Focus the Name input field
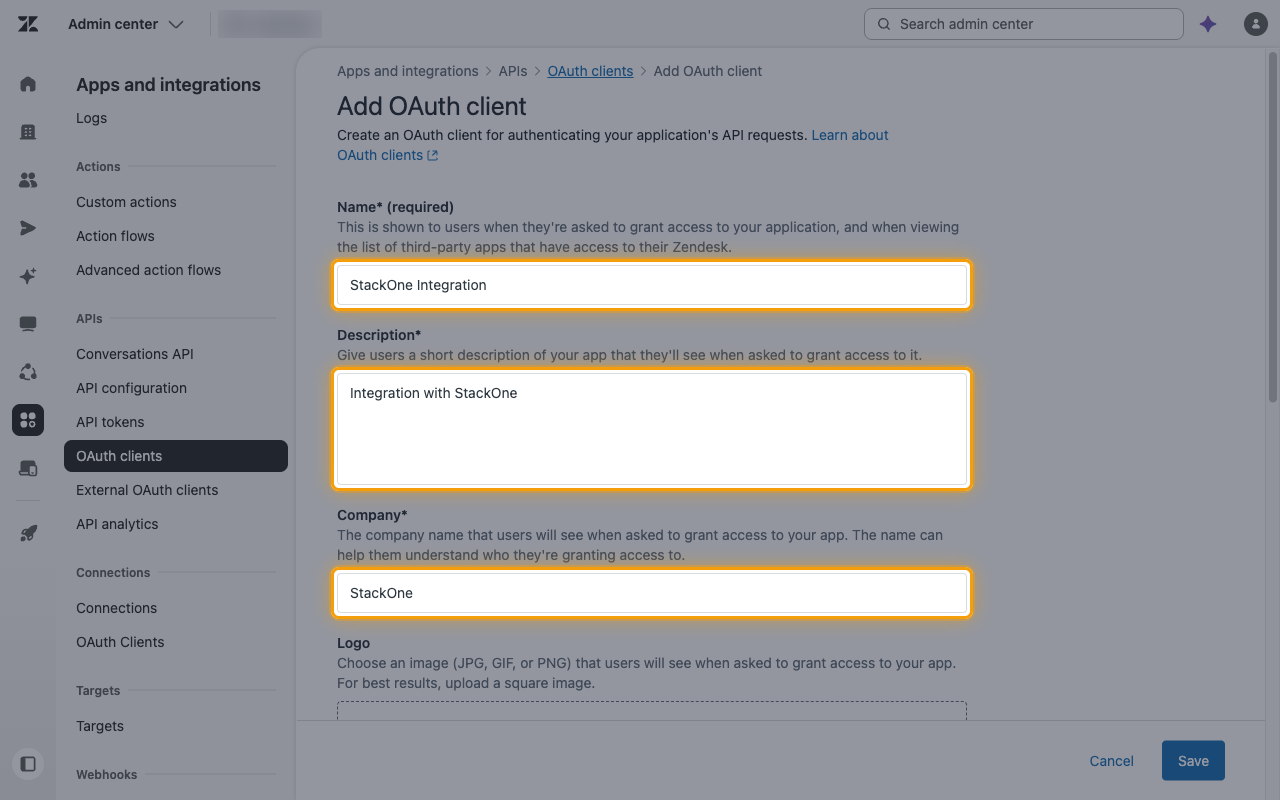 click(652, 285)
